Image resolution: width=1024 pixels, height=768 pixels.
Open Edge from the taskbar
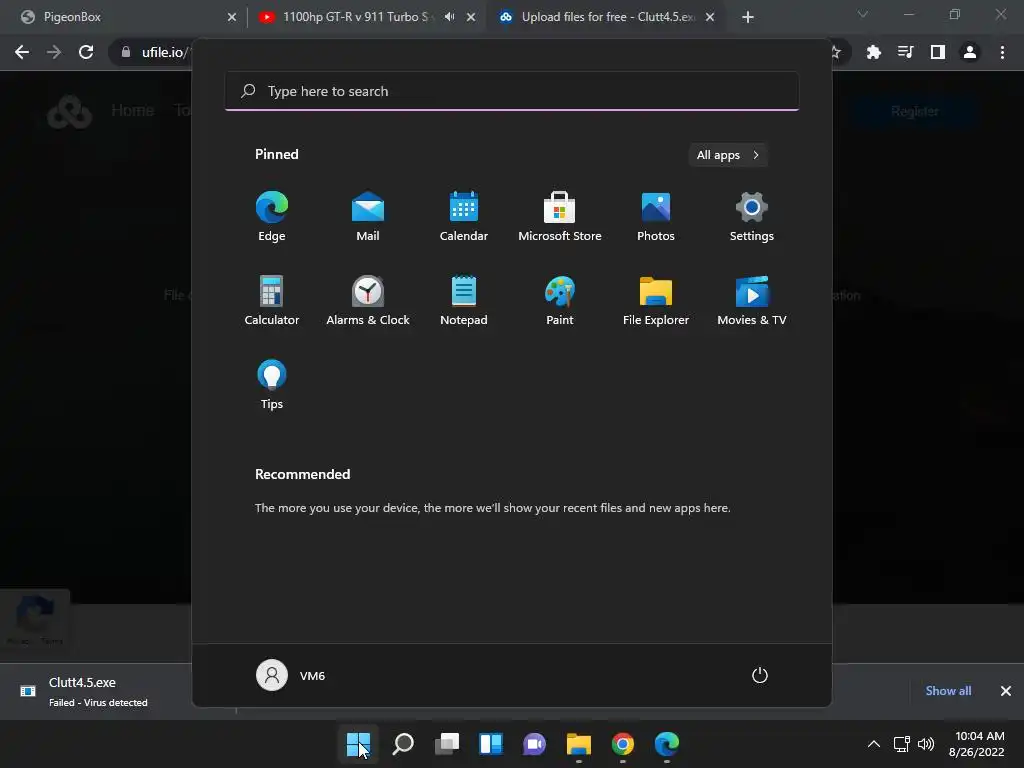pos(667,744)
